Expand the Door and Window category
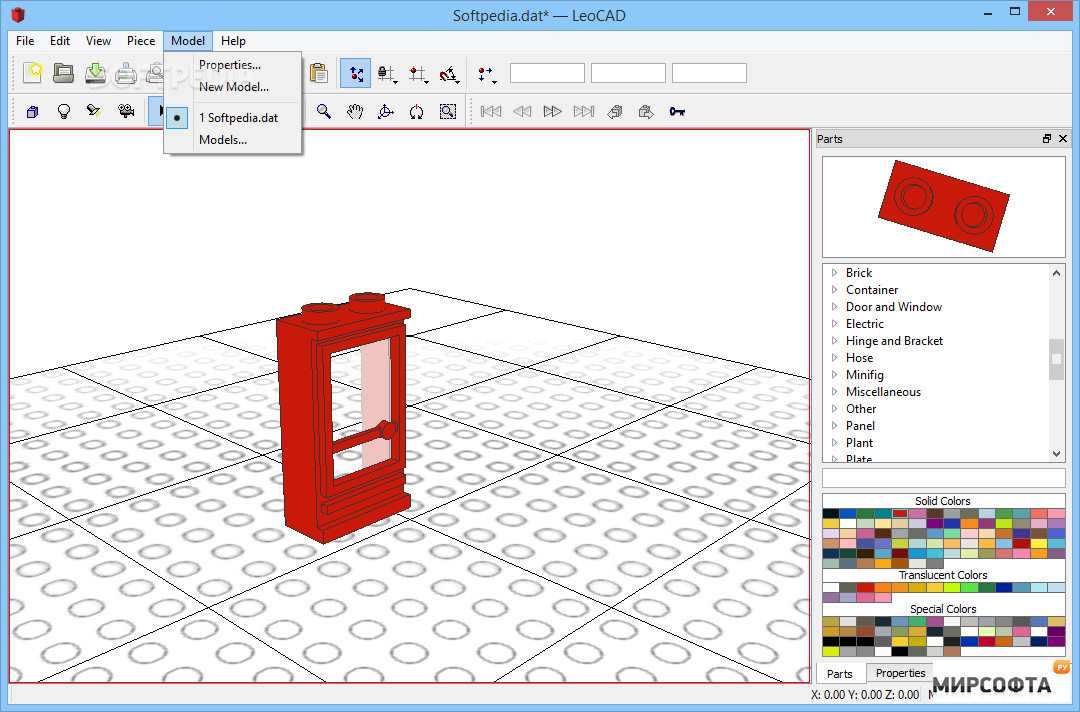 coord(834,307)
